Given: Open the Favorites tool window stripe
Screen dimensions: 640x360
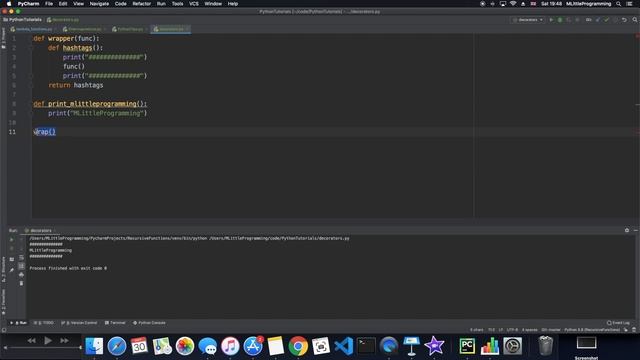Looking at the screenshot, I should [3, 302].
